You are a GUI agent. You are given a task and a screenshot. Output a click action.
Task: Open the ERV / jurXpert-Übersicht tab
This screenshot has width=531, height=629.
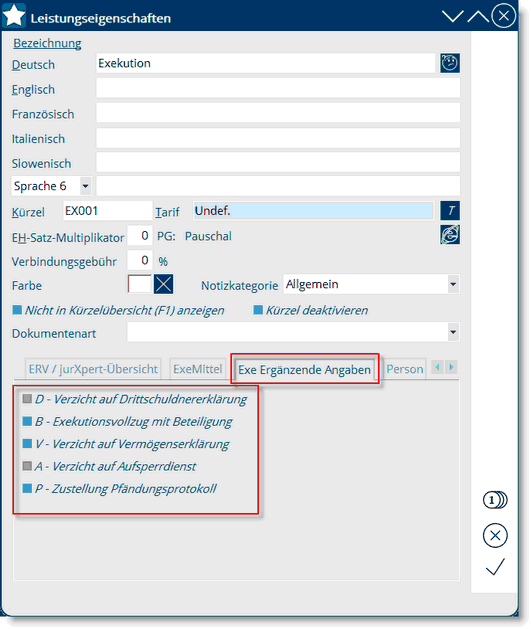click(x=93, y=369)
